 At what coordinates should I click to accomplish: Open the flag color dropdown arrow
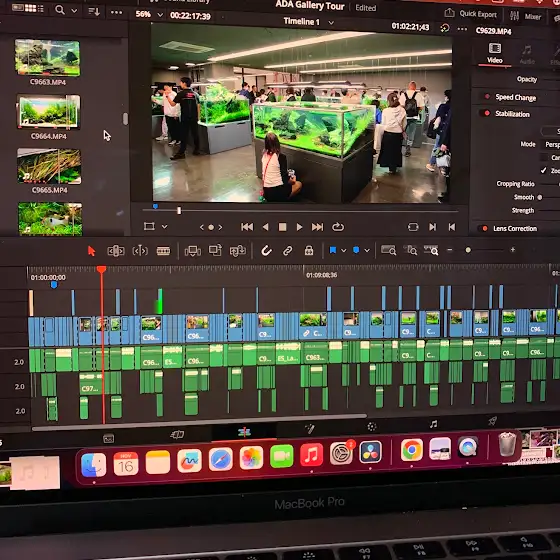pos(344,250)
